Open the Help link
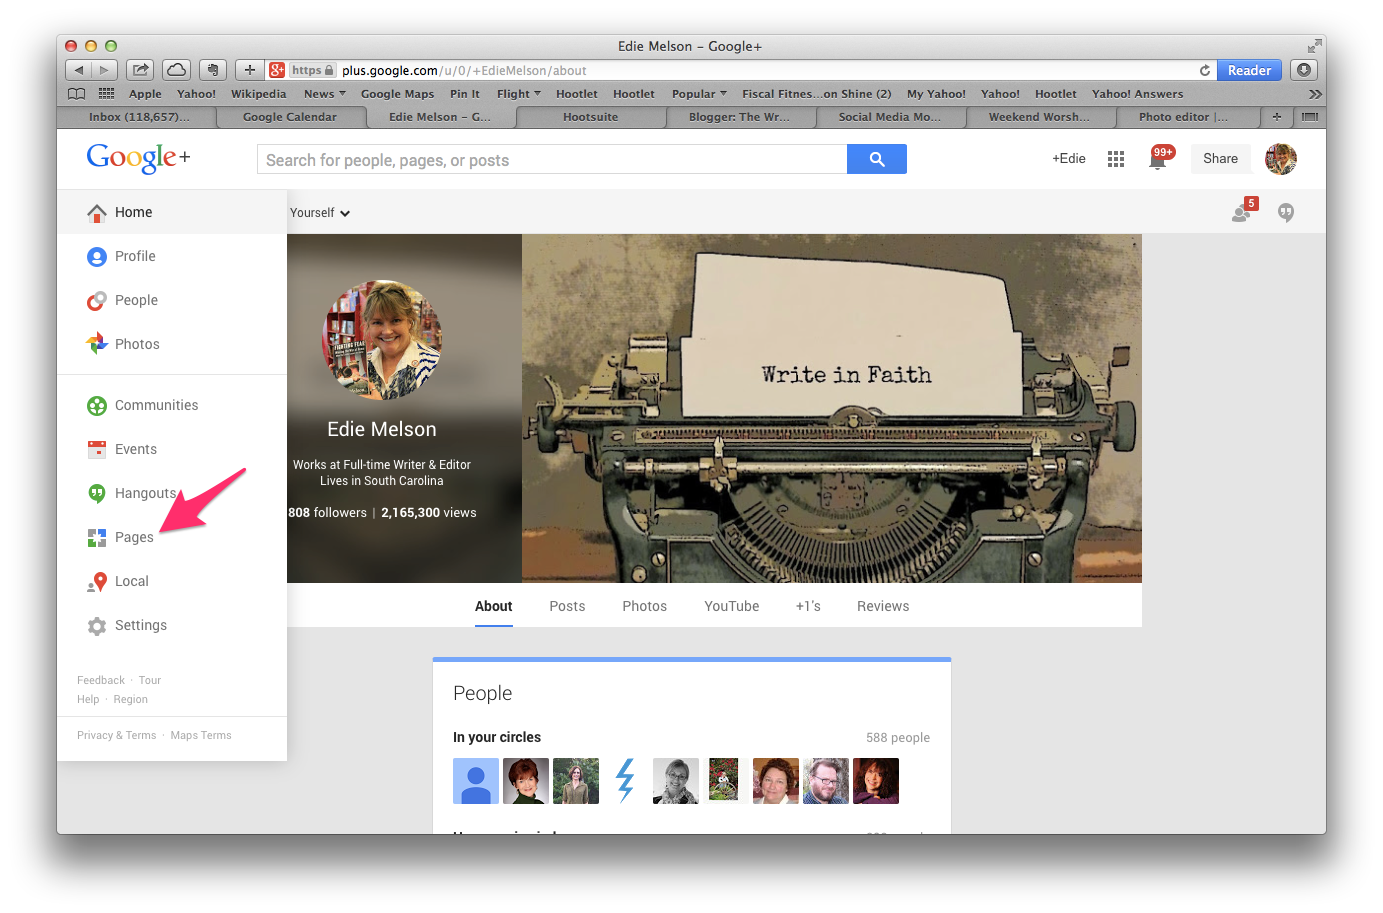Image resolution: width=1383 pixels, height=913 pixels. pos(88,699)
